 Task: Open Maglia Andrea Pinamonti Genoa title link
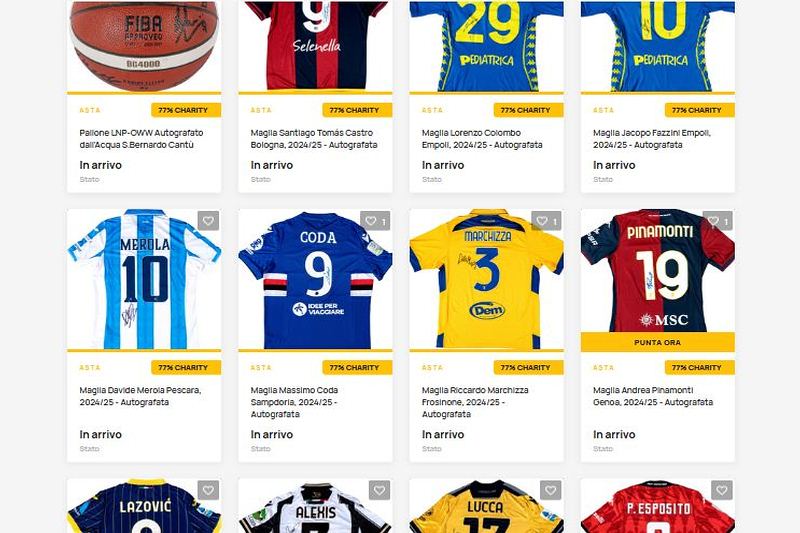tap(653, 396)
